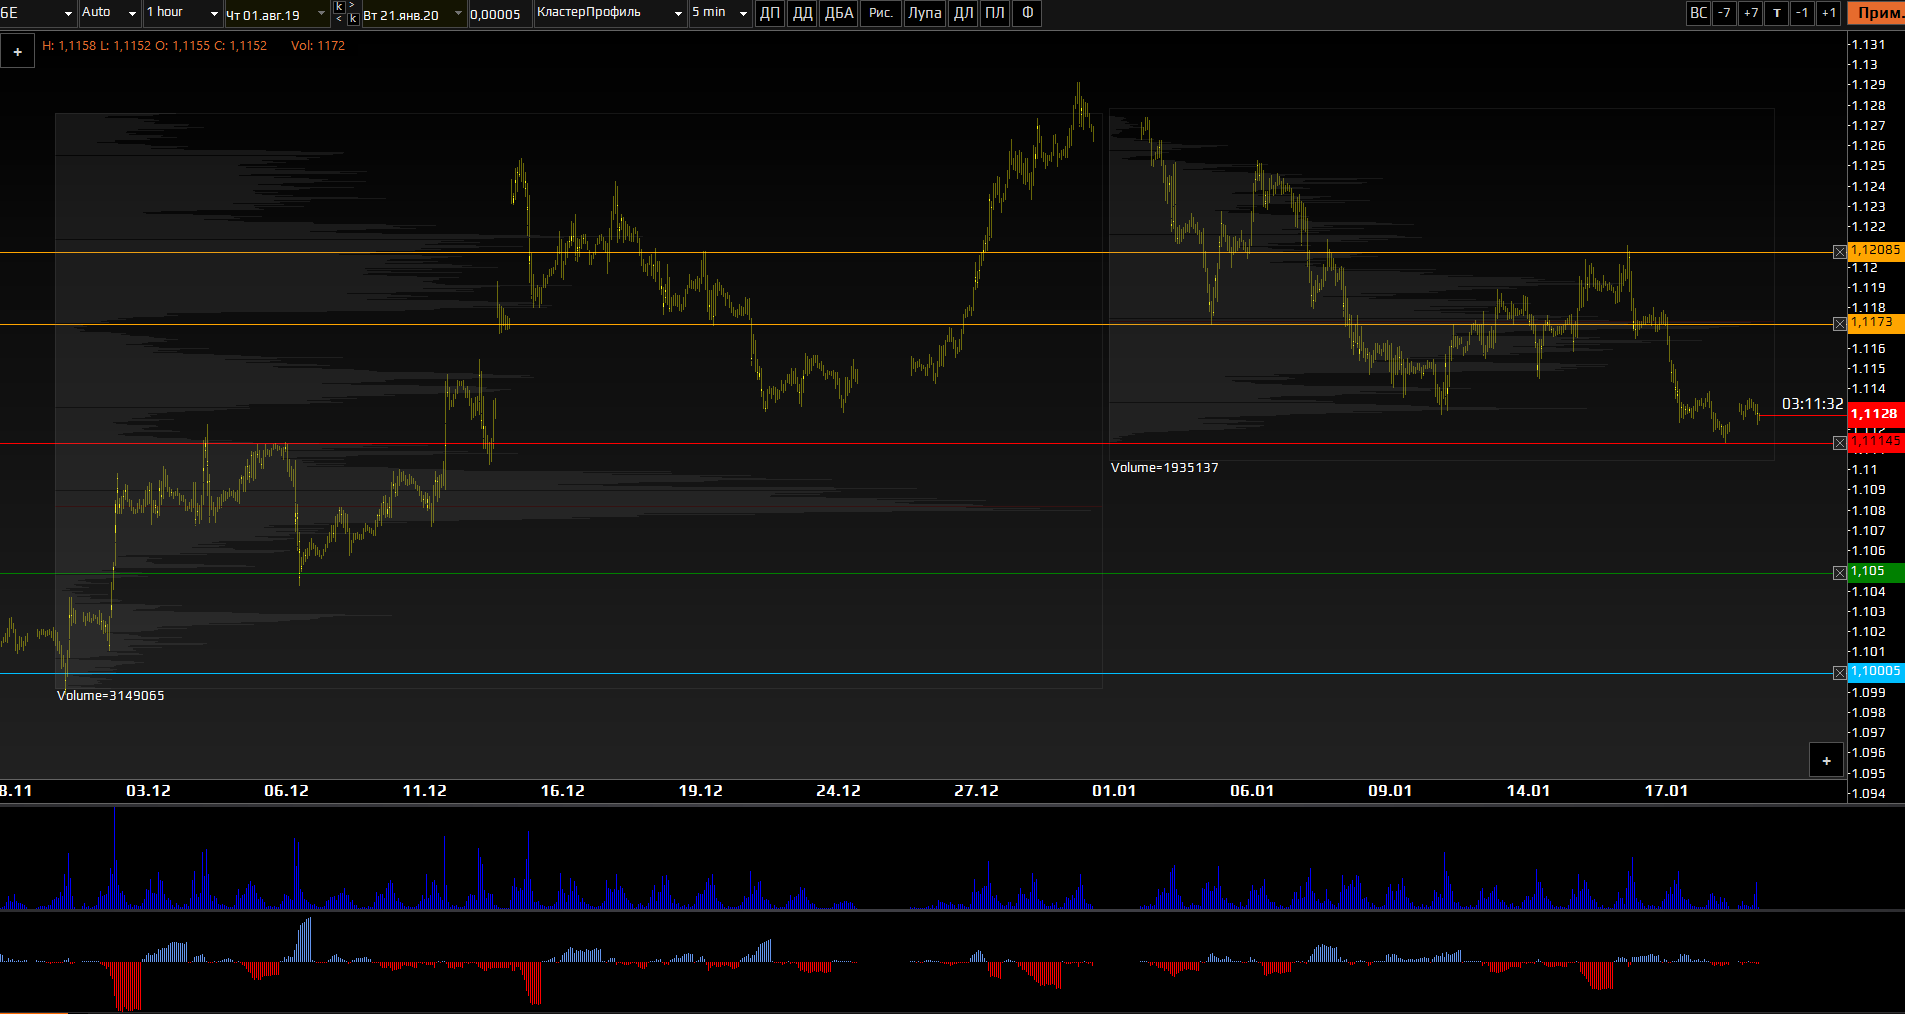Open the Auto scale dropdown
This screenshot has width=1905, height=1014.
click(x=109, y=13)
